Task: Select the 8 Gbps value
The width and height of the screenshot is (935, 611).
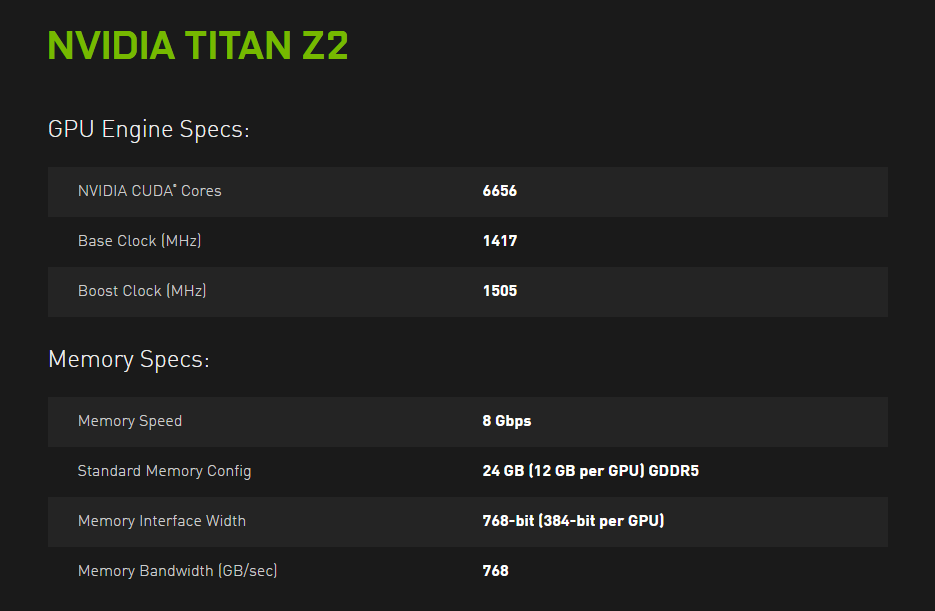Action: 506,421
